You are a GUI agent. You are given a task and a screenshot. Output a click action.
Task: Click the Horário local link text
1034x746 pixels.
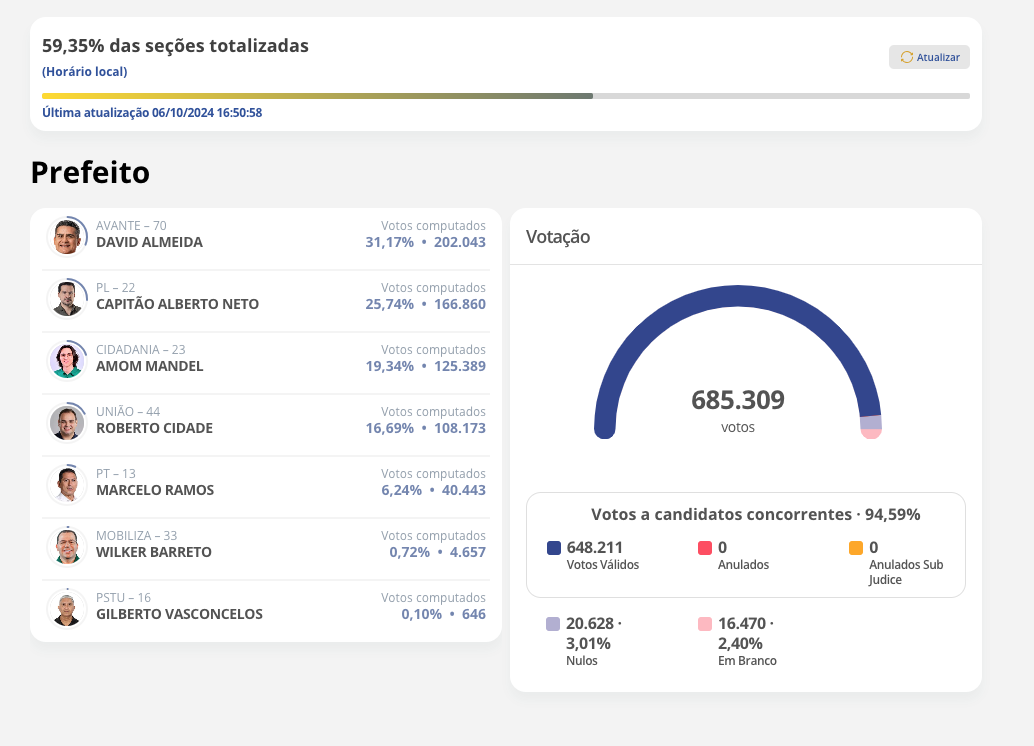point(84,72)
